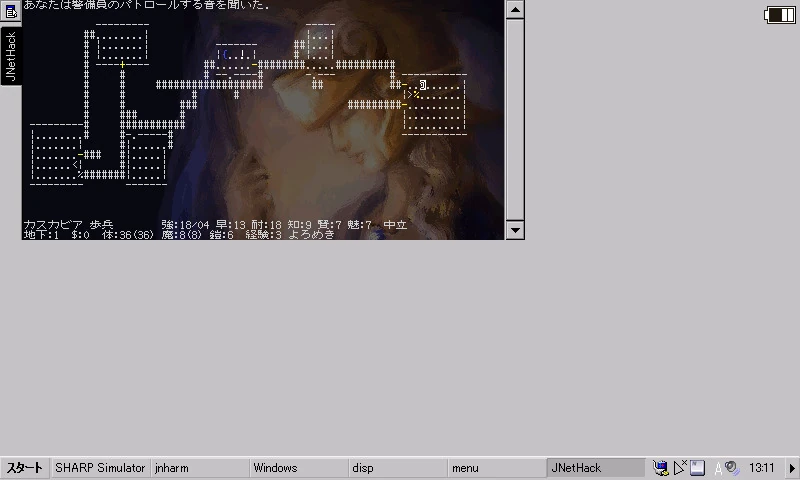Expand the taskbar right arrow
The height and width of the screenshot is (480, 800).
point(792,468)
